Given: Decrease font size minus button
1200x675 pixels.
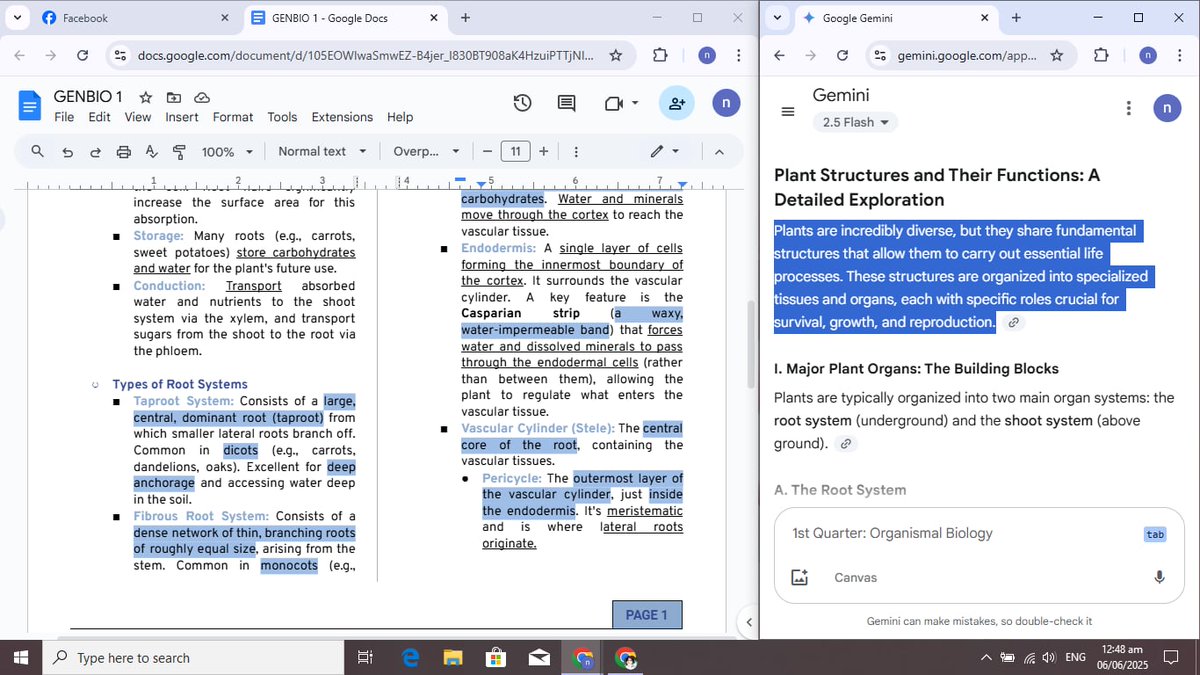Looking at the screenshot, I should (487, 152).
